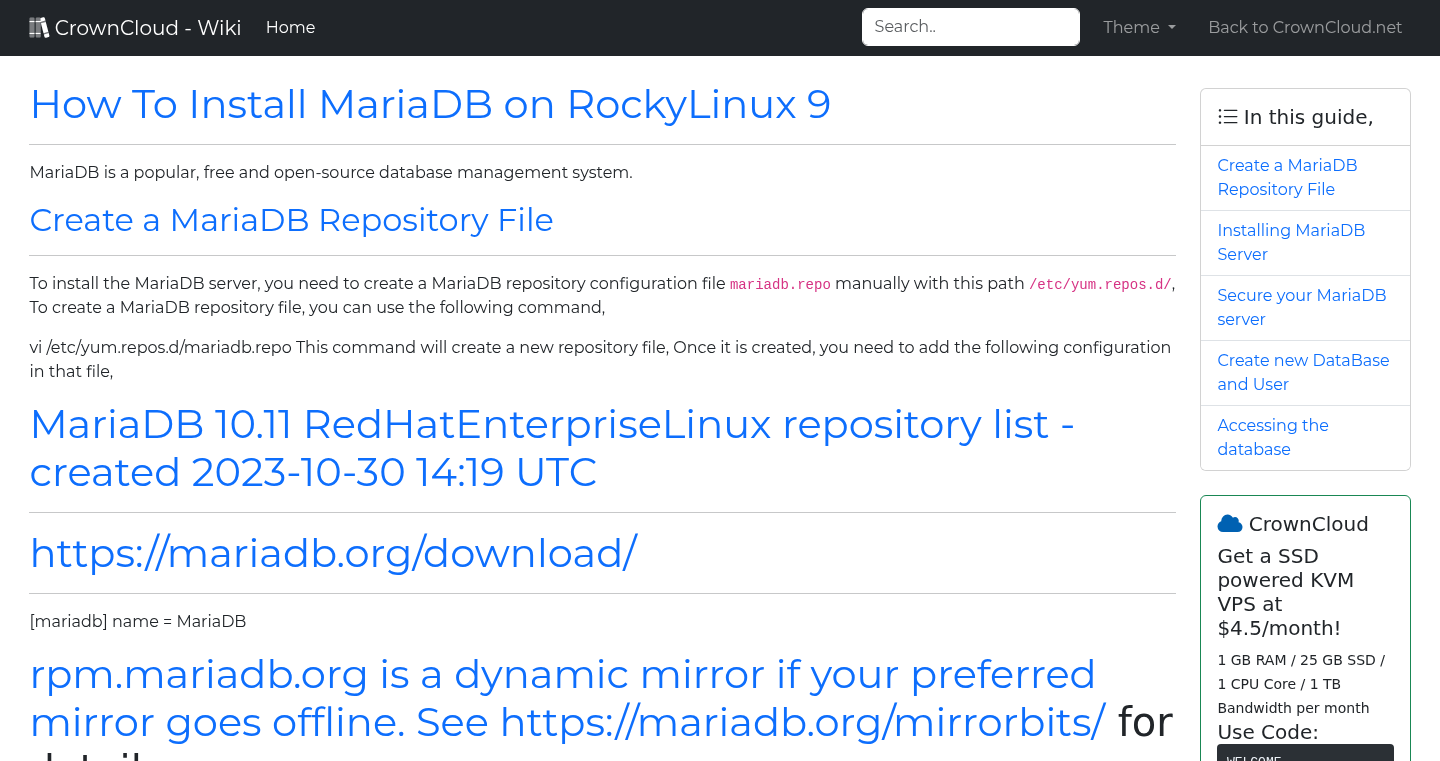Go to 'Accessing the database' section
Viewport: 1440px width, 761px height.
tap(1273, 437)
